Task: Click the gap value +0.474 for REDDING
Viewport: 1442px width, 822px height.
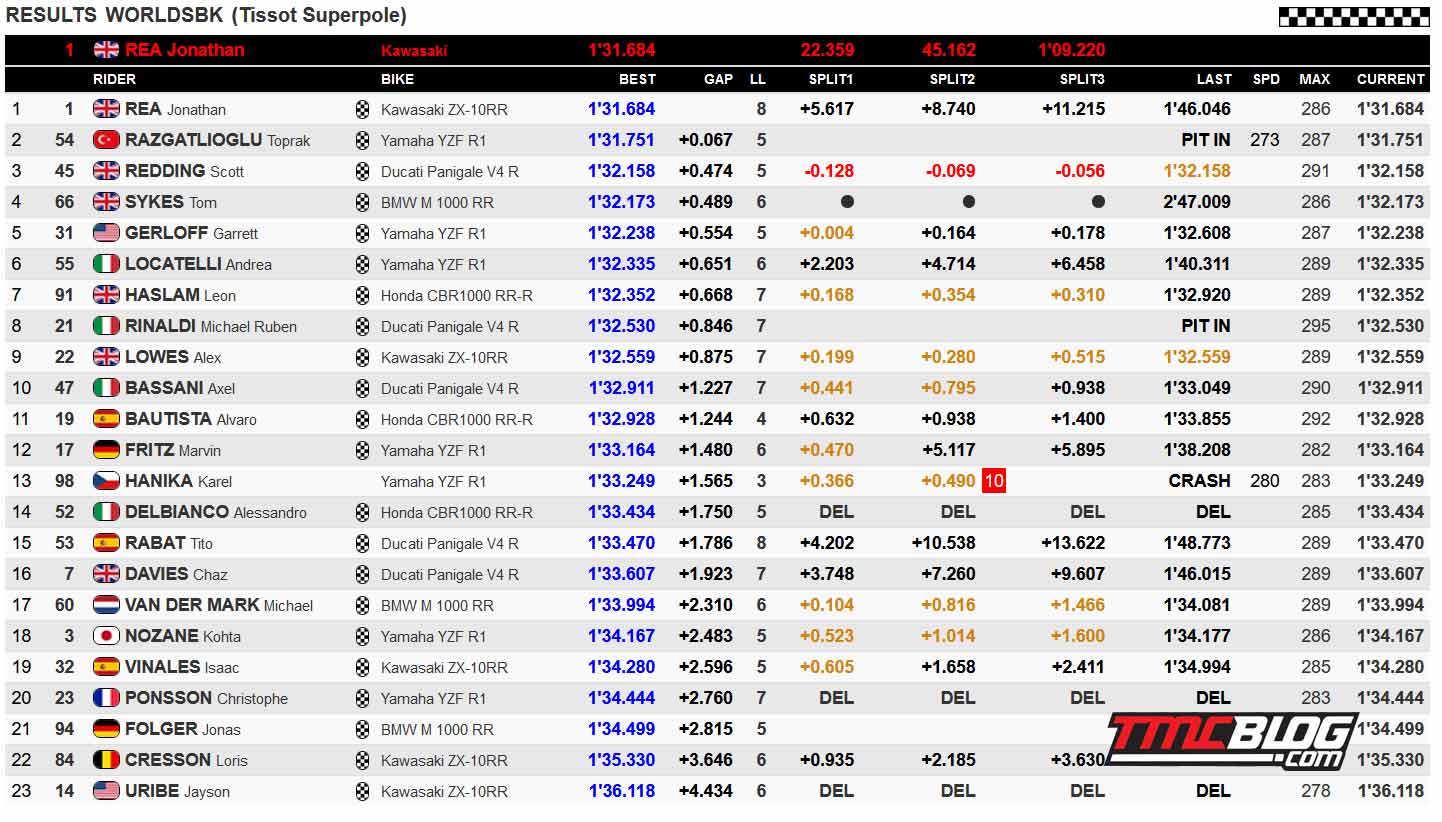Action: 706,171
